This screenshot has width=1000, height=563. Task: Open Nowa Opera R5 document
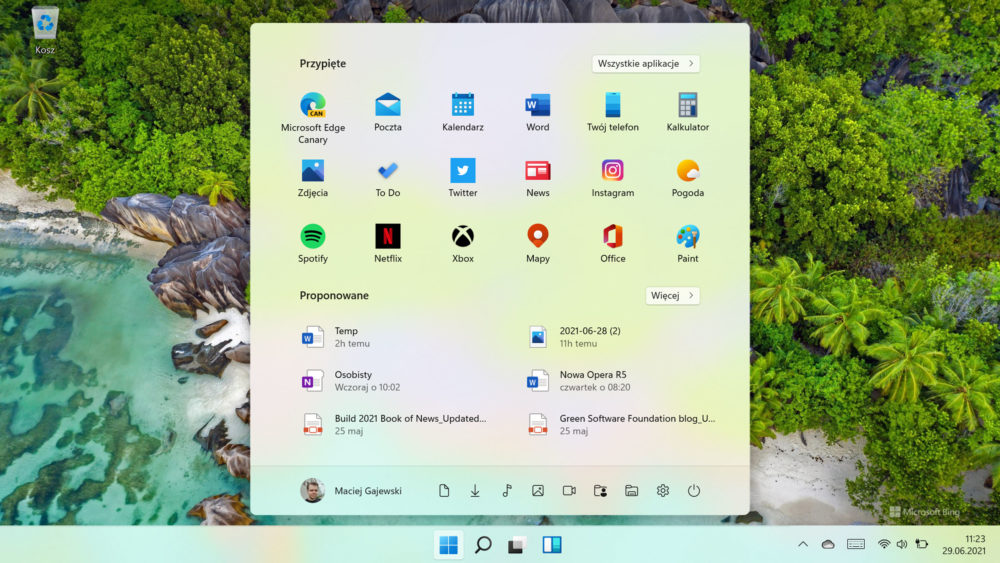point(579,381)
